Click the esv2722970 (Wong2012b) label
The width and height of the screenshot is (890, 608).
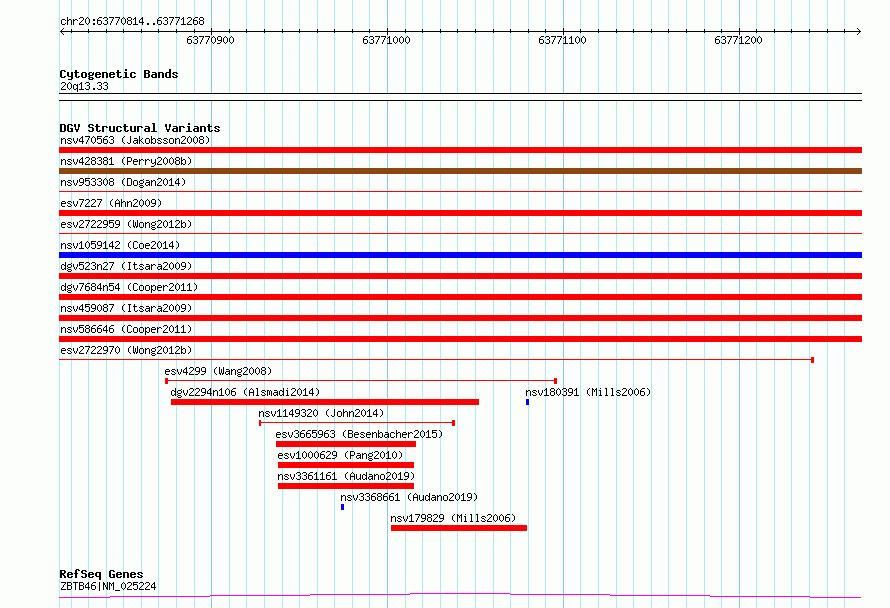[126, 350]
